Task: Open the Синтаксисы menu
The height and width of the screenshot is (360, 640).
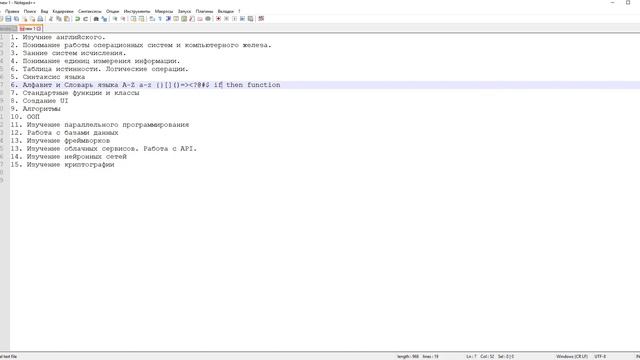Action: pos(90,11)
